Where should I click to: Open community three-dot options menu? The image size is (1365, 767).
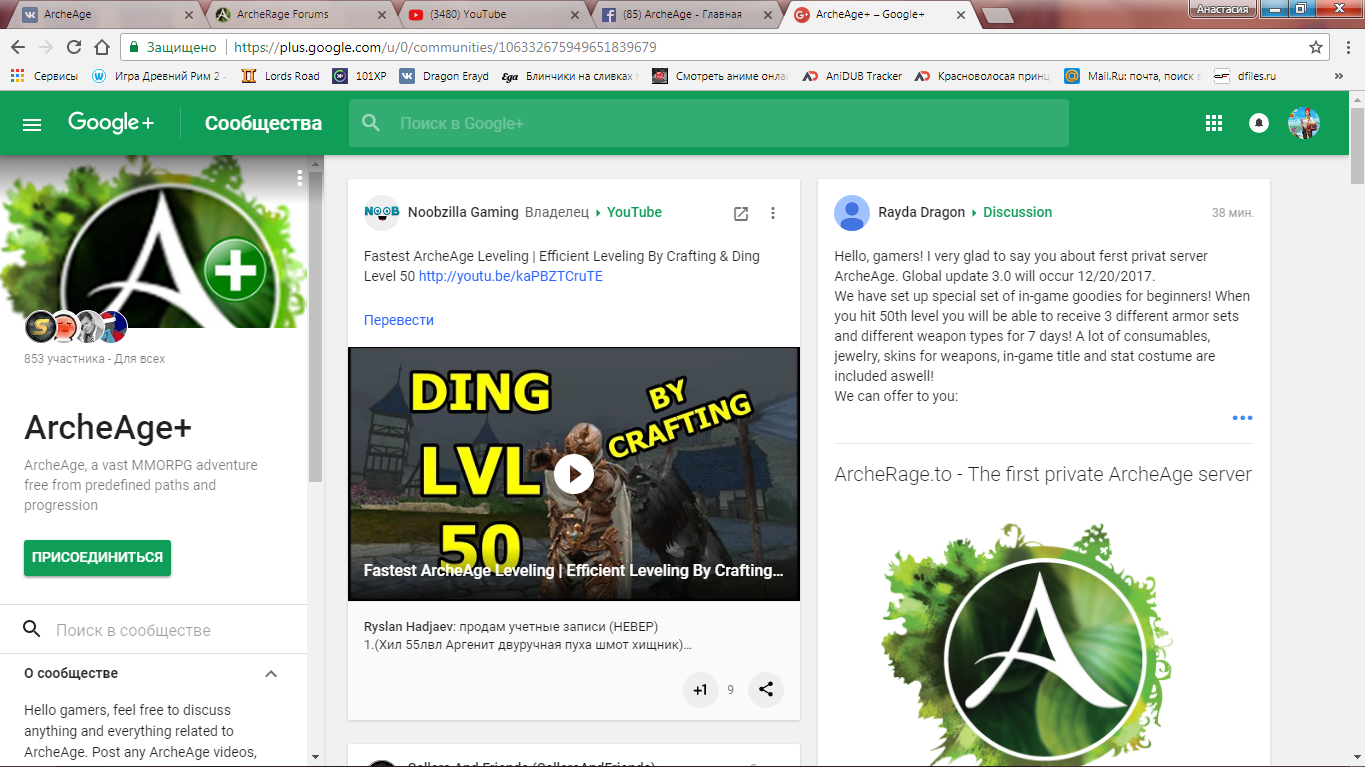[x=299, y=178]
